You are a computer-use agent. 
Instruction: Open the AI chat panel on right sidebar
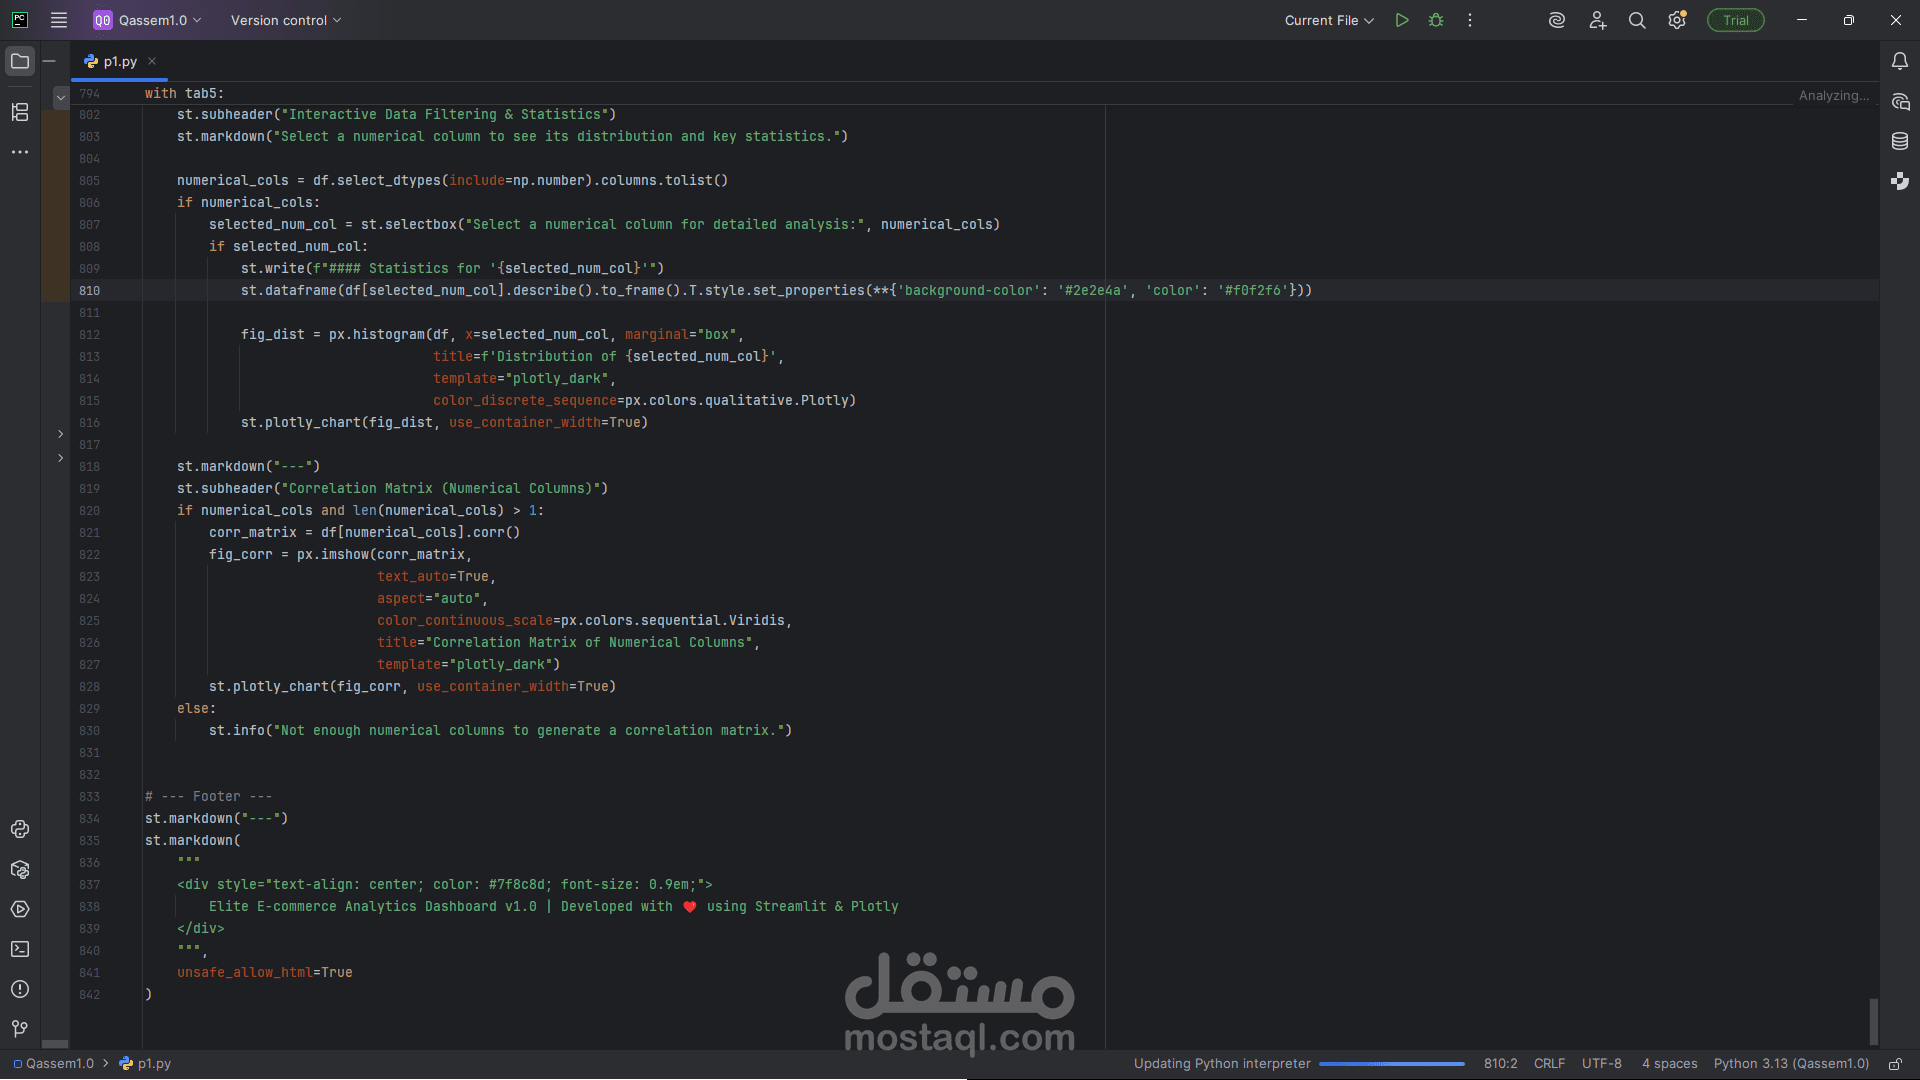coord(1900,101)
